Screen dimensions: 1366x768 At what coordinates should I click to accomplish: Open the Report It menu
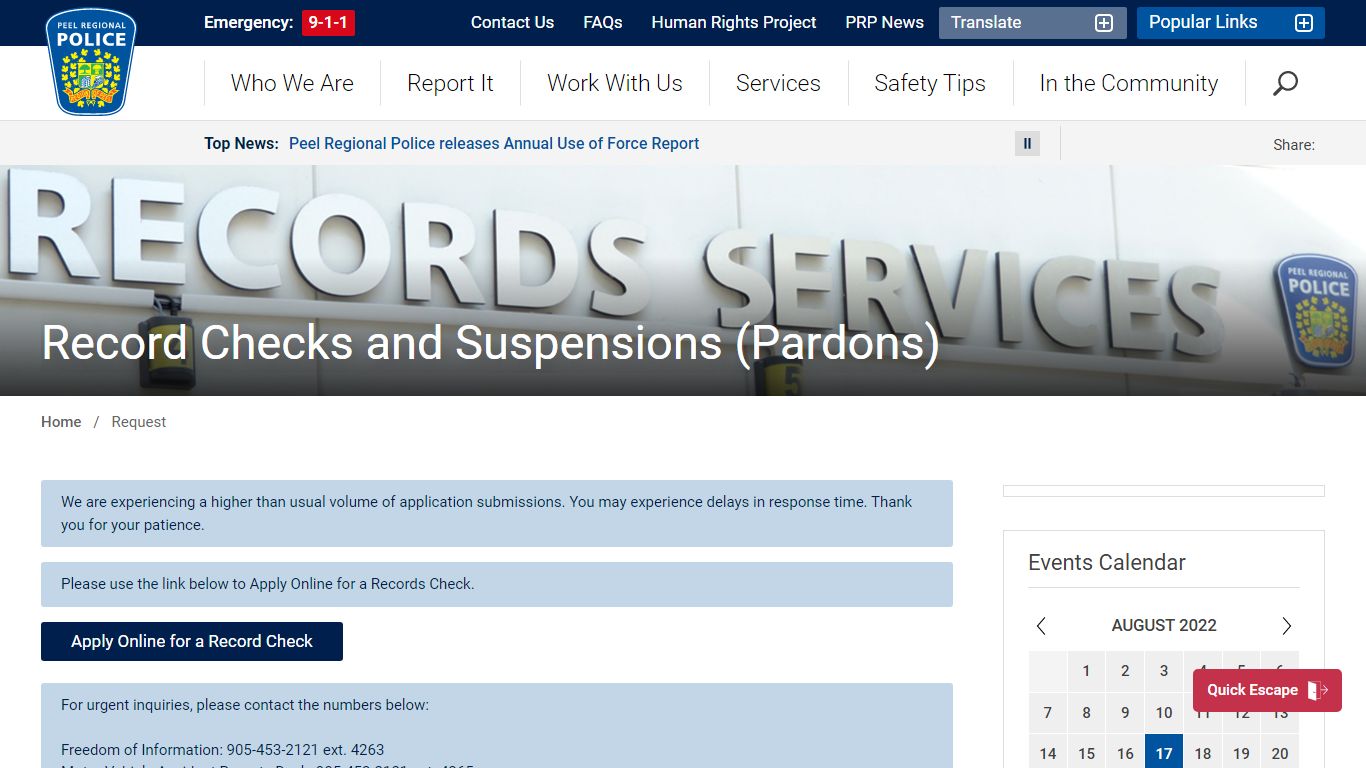(x=450, y=83)
